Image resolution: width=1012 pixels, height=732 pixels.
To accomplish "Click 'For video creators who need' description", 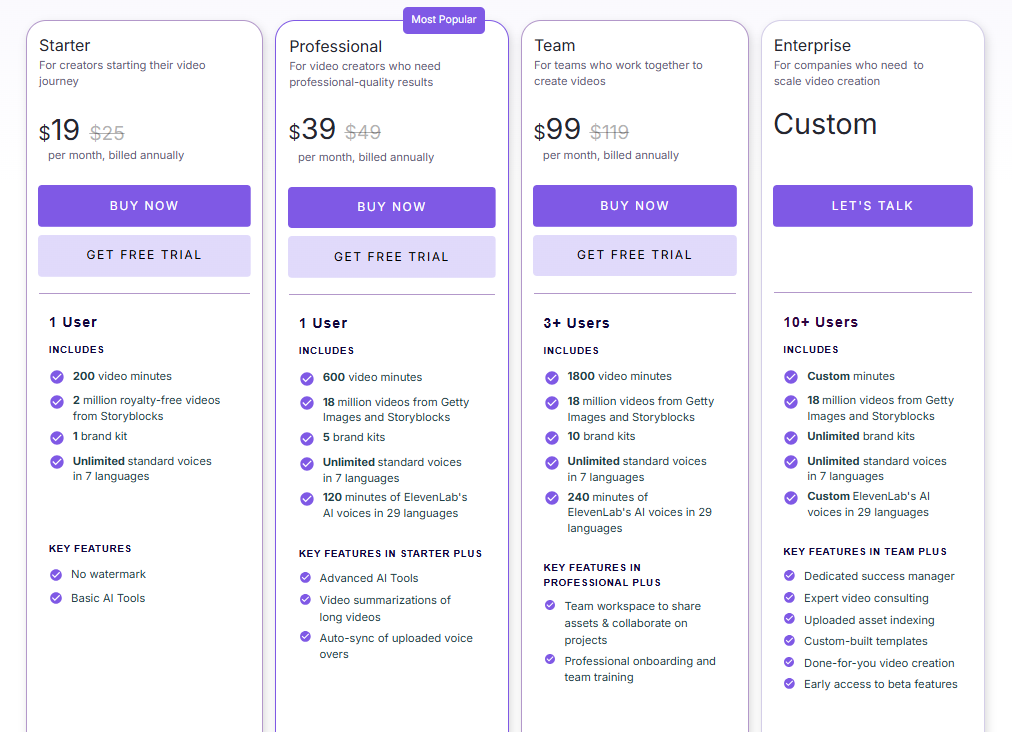I will pos(365,74).
